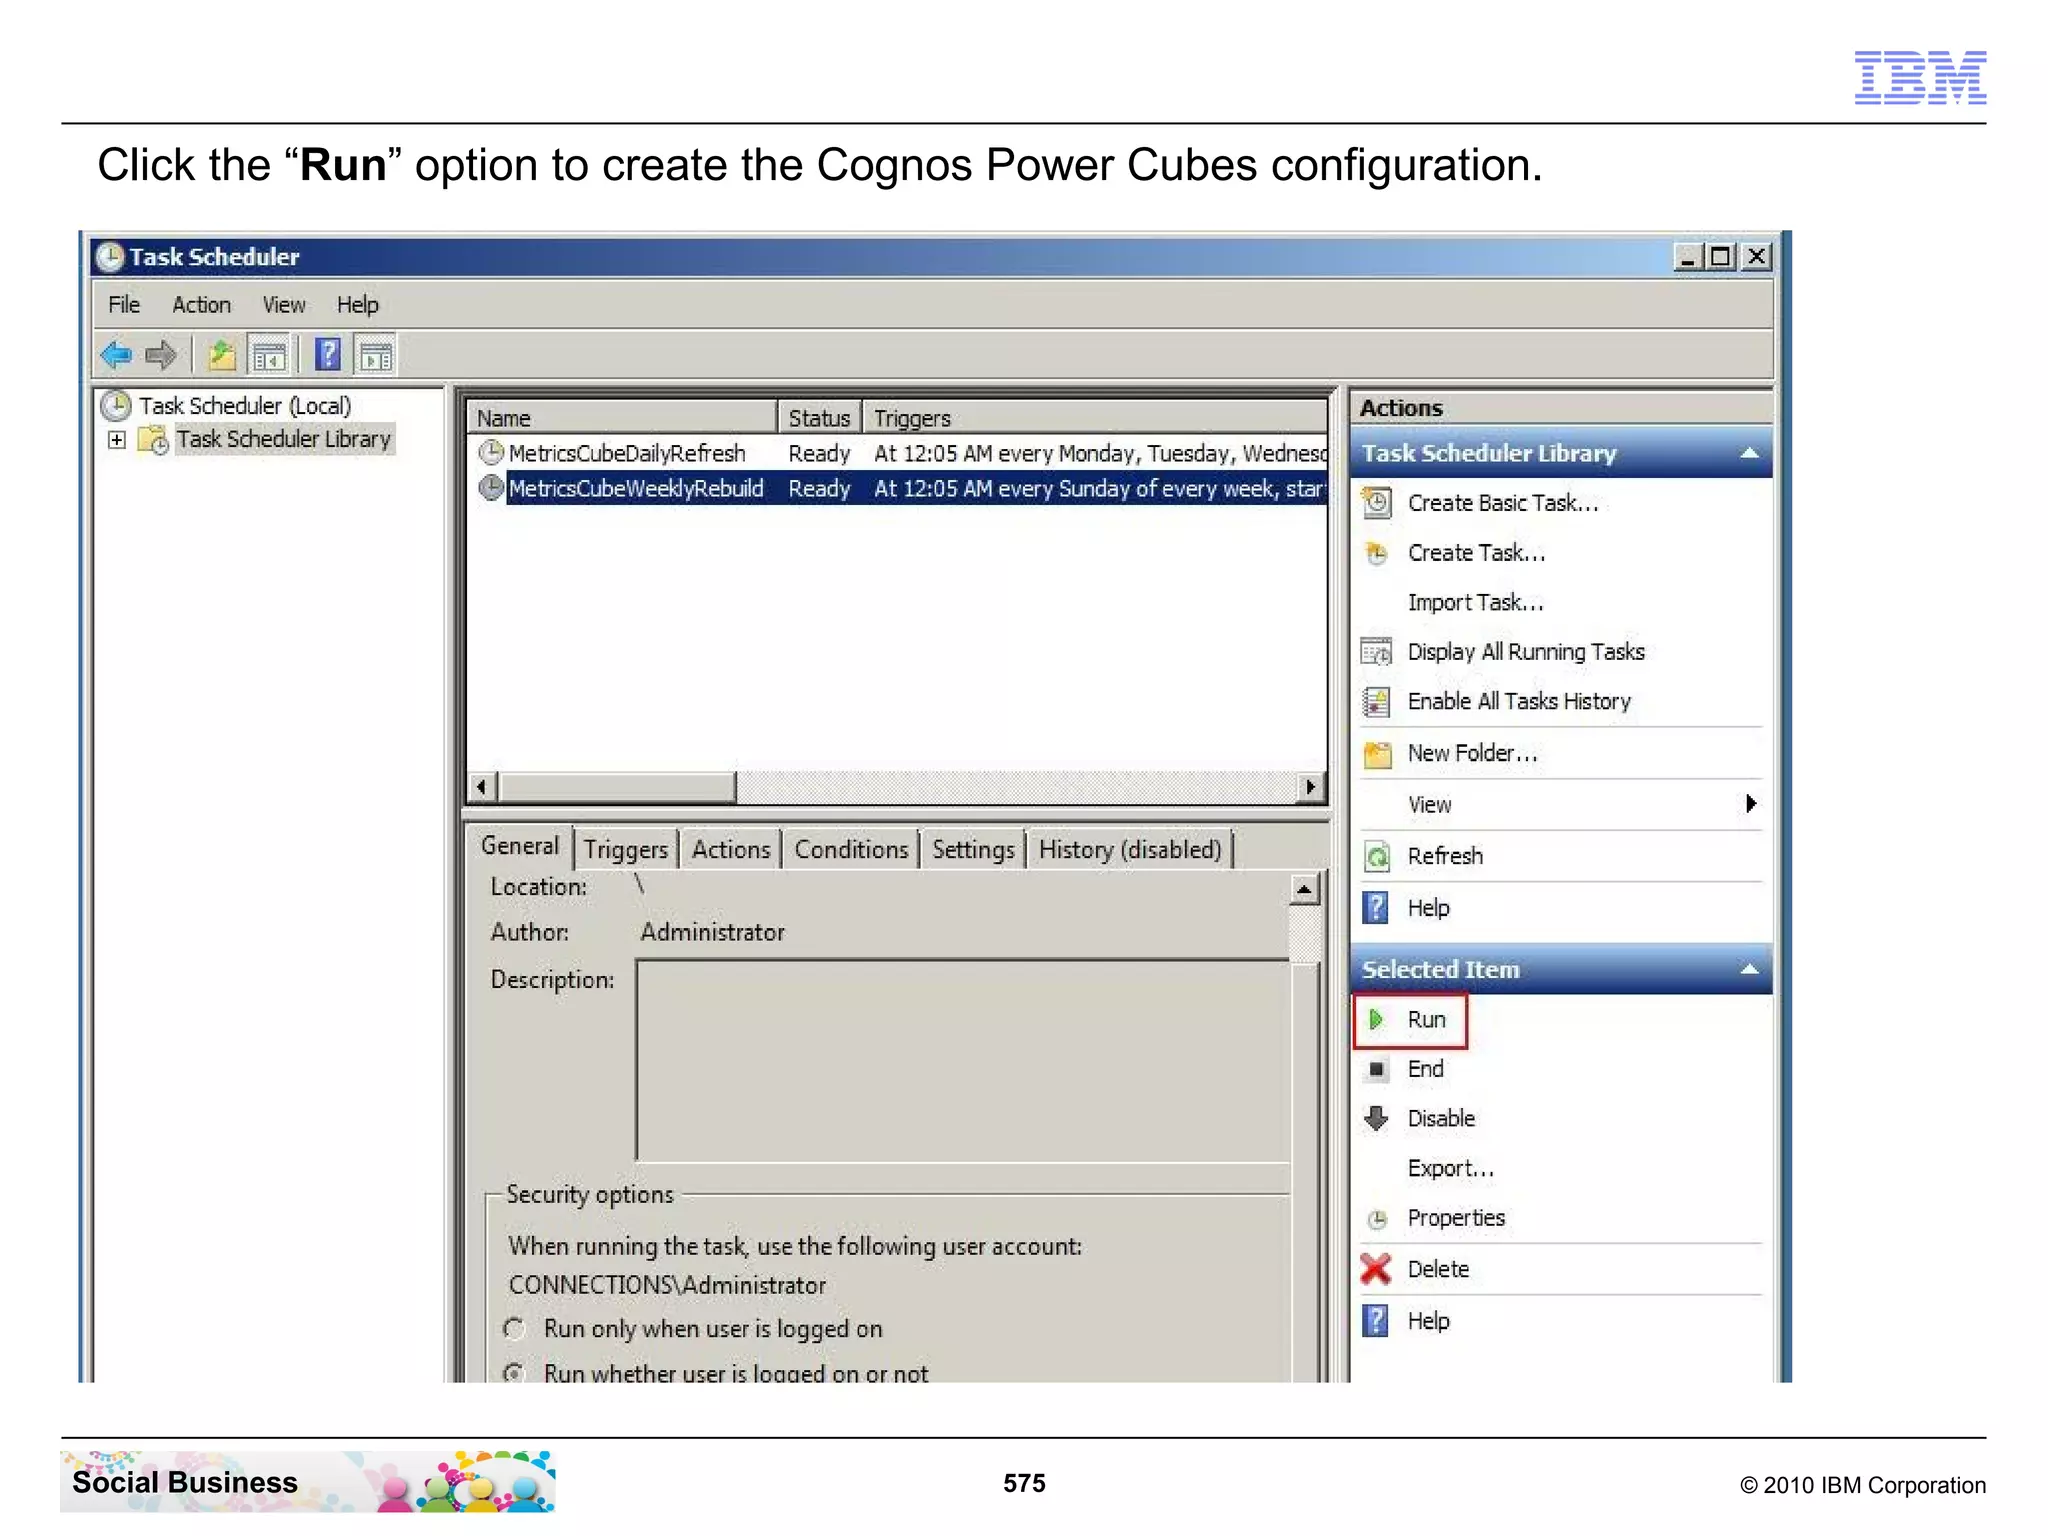Click Ready status of MetricsCubeDailyRefresh
This screenshot has height=1536, width=2048.
coord(819,453)
